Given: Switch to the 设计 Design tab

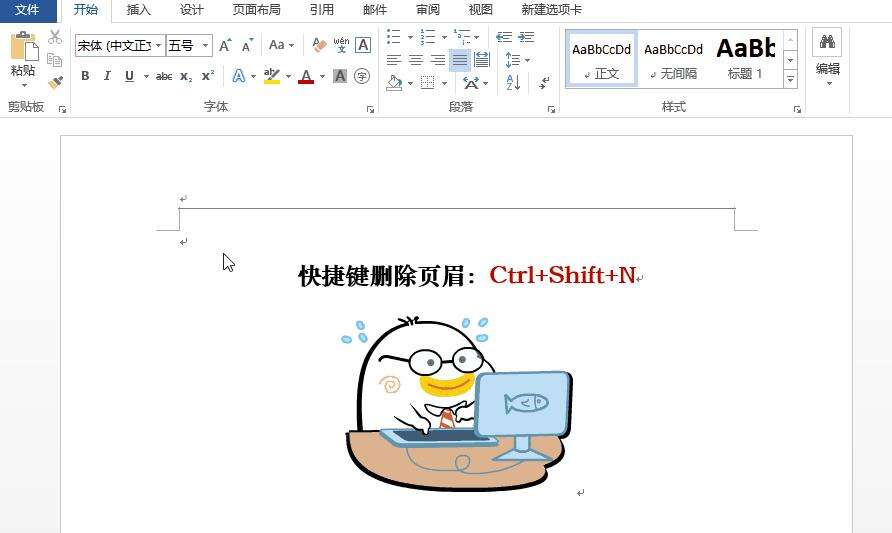Looking at the screenshot, I should point(192,10).
